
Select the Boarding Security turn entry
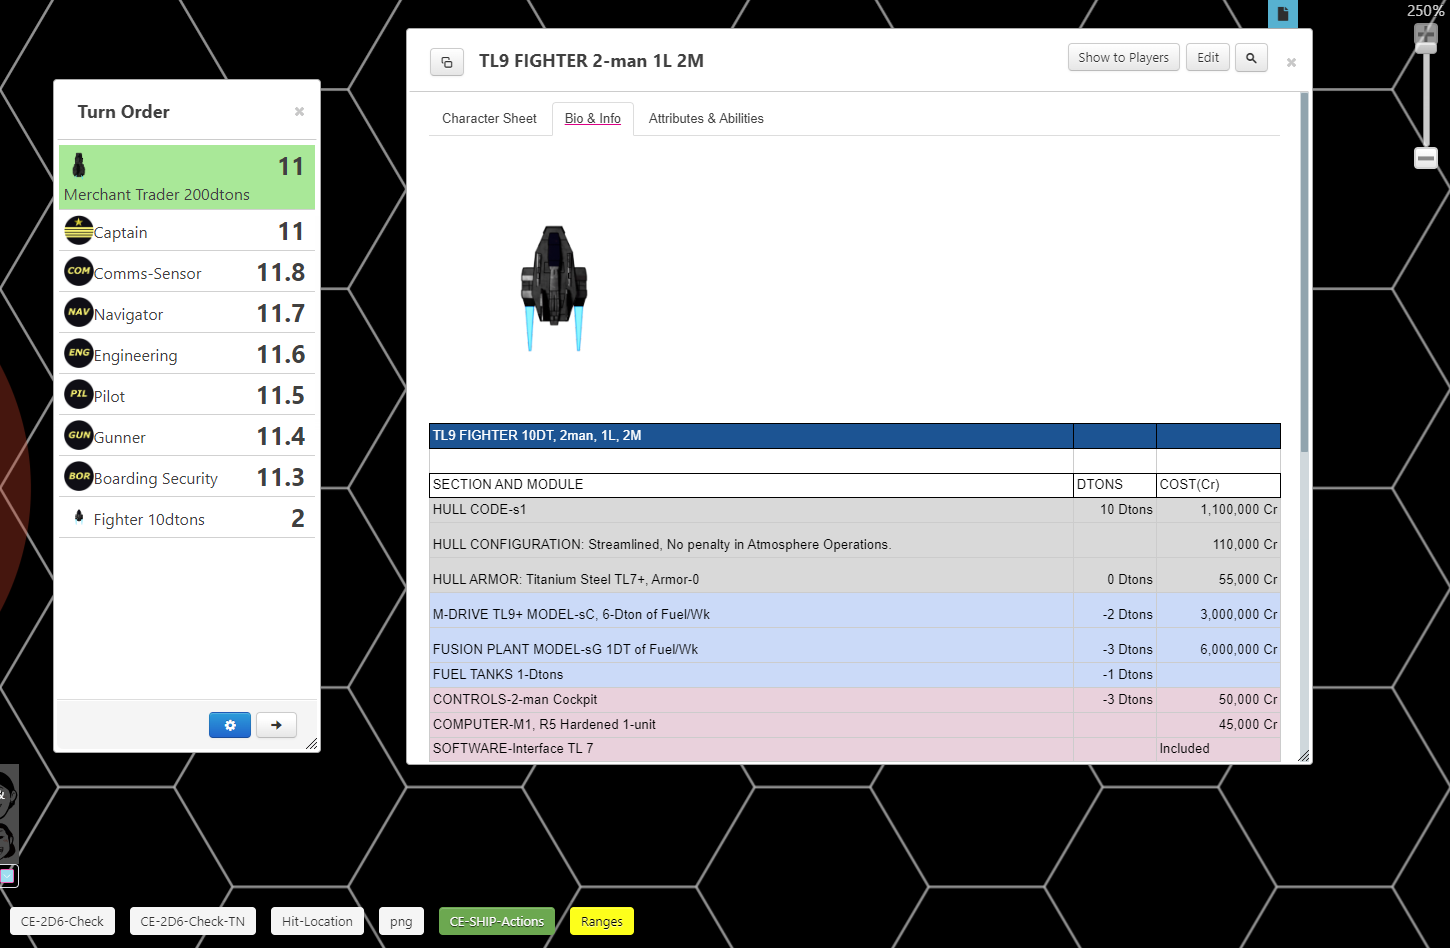pos(187,477)
